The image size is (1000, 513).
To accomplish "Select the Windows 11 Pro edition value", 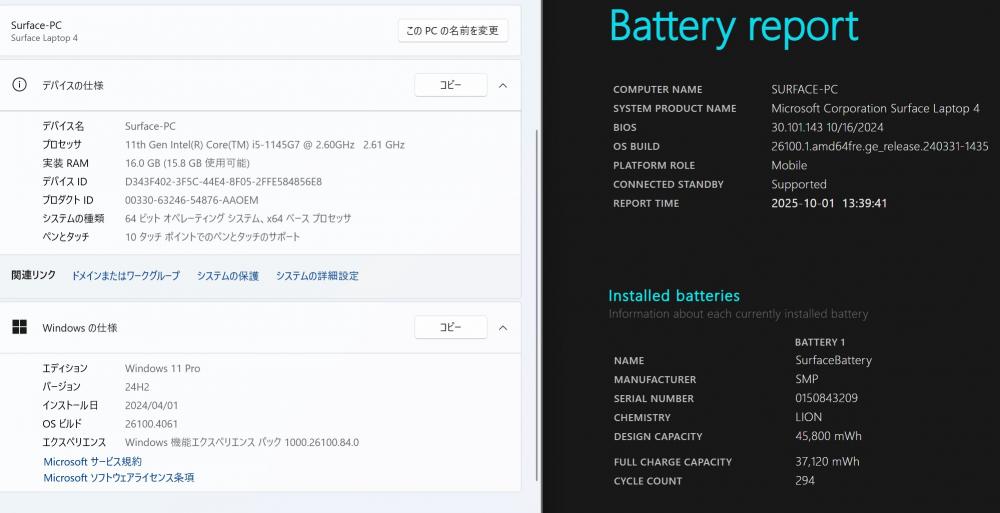I will (163, 368).
